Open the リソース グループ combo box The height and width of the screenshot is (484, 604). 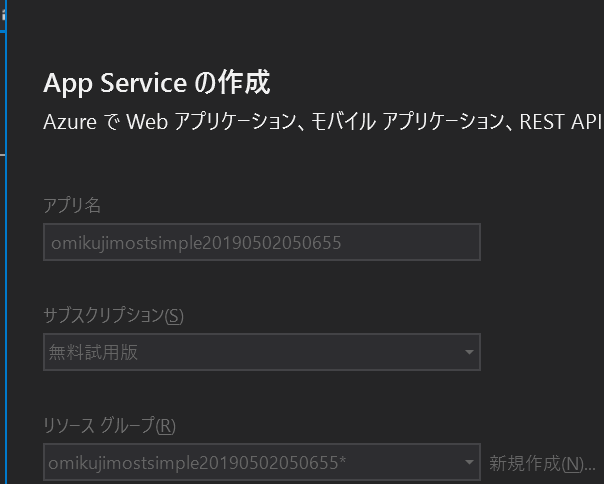pyautogui.click(x=262, y=462)
